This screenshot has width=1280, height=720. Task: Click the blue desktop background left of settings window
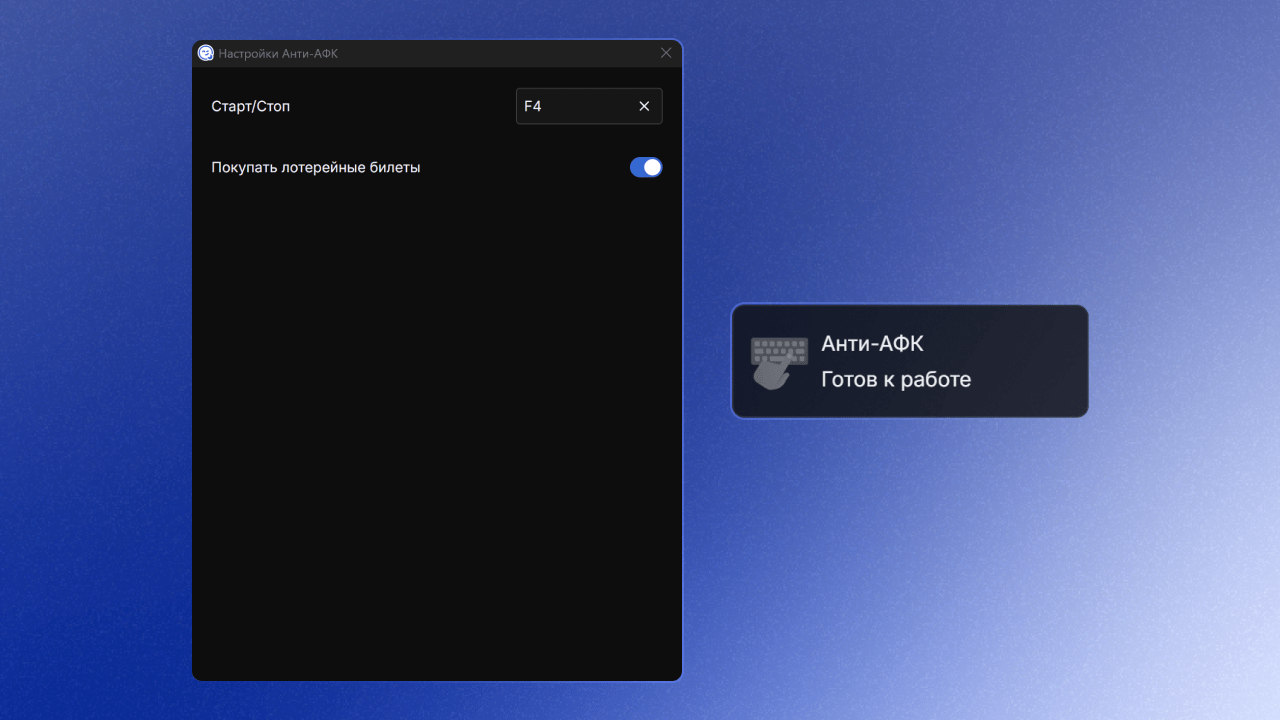coord(95,360)
